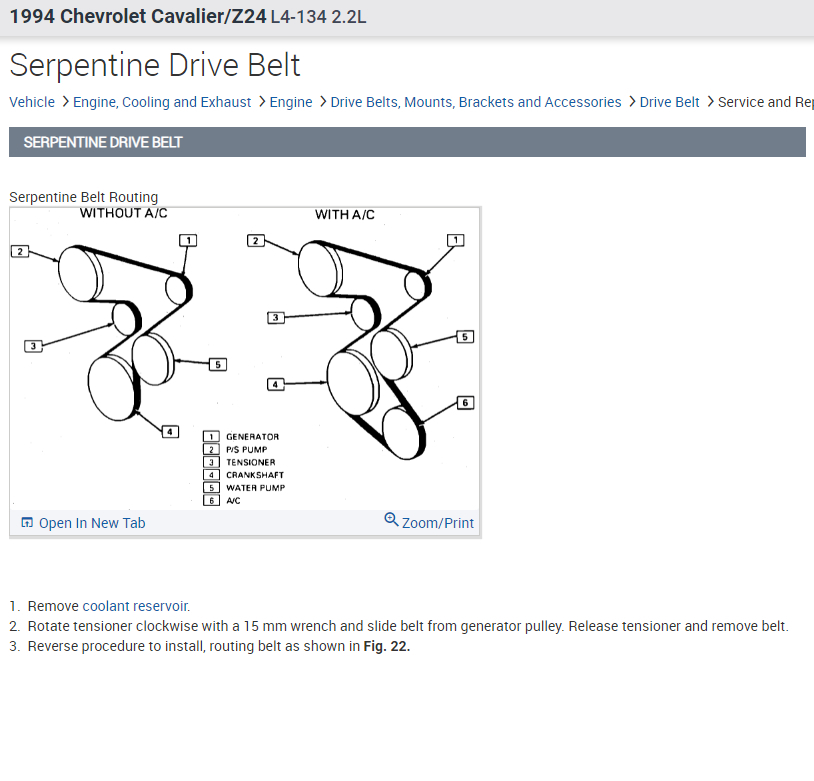Click the 'P/S PUMP' legend entry
Viewport: 814px width, 781px height.
point(247,450)
